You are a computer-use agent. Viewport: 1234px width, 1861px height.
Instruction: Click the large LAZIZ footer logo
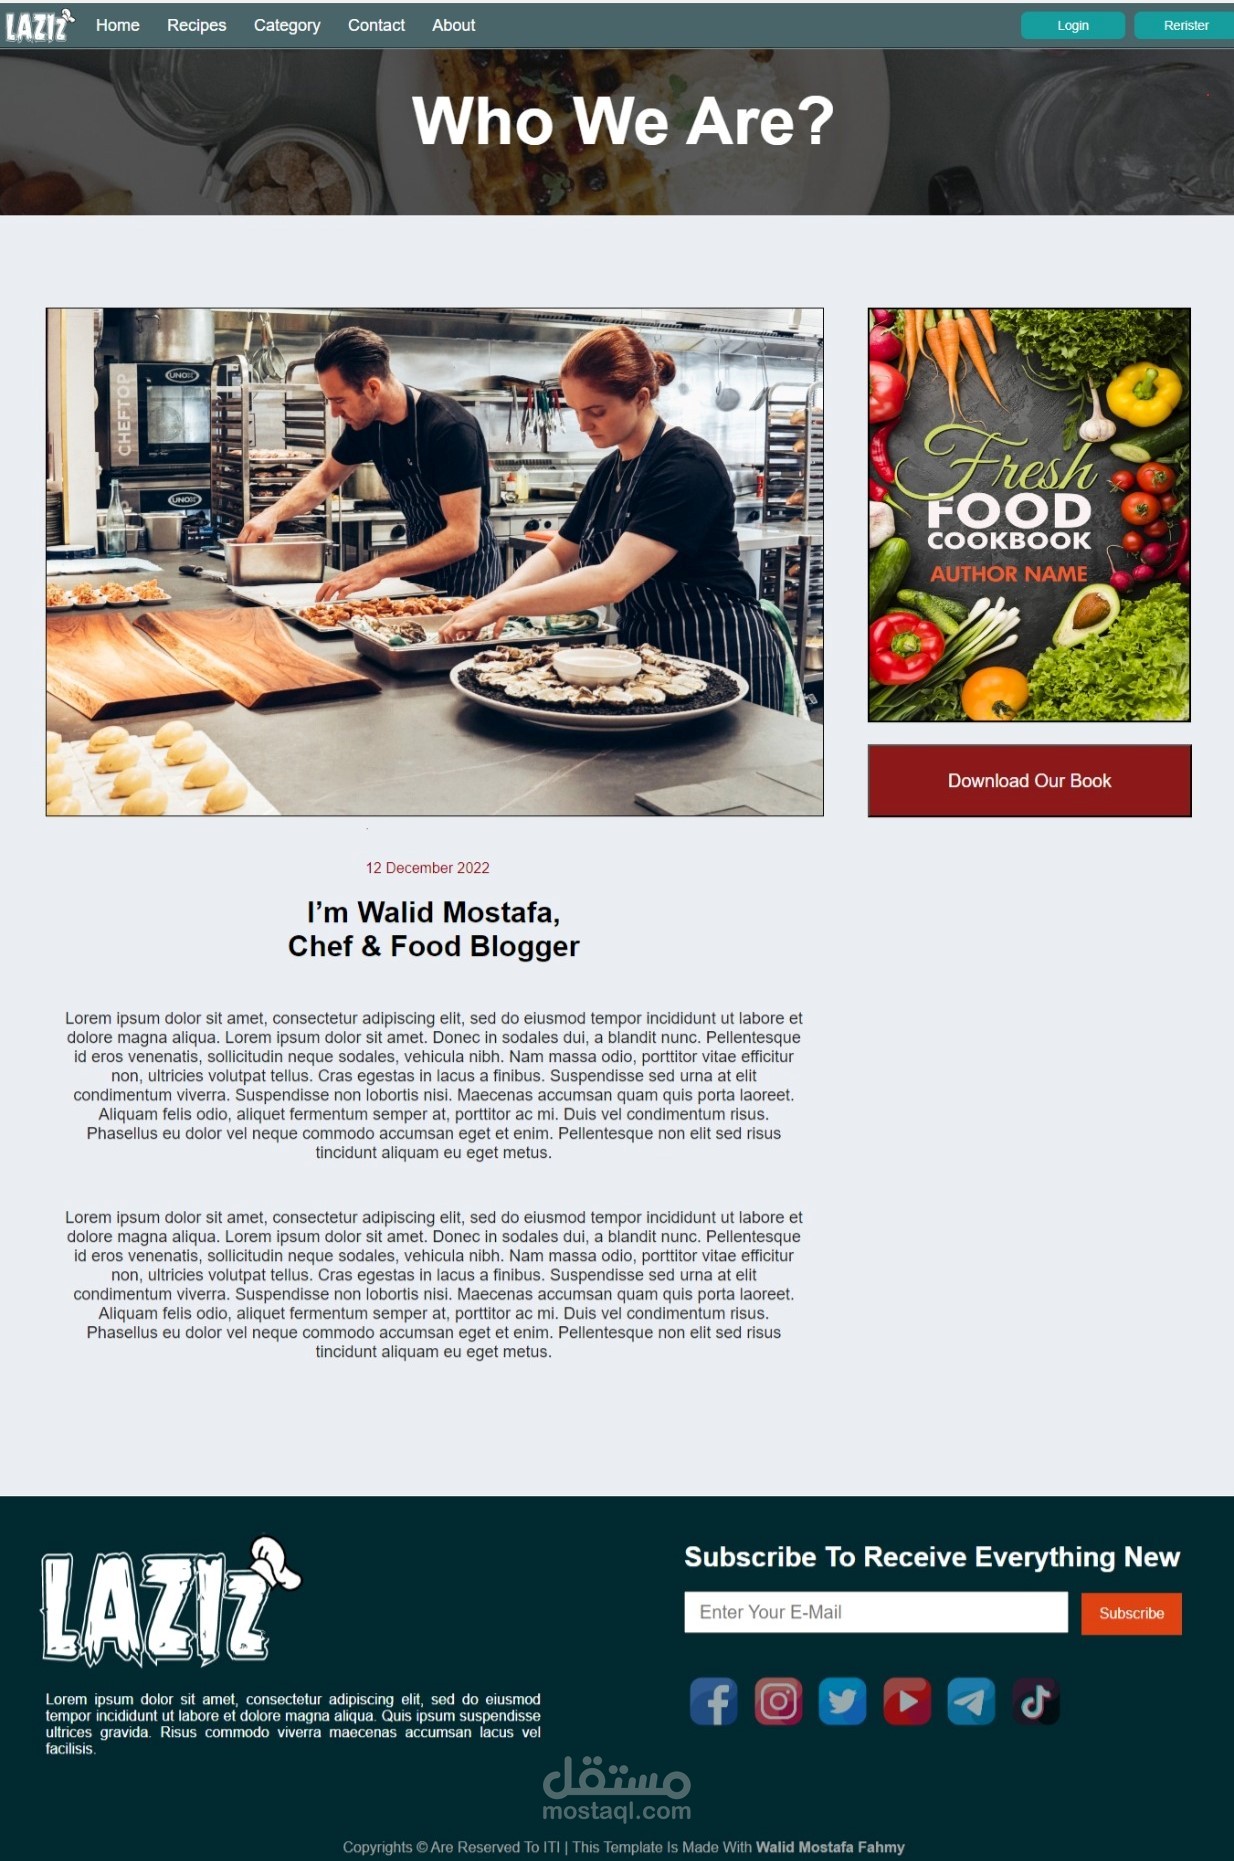[x=170, y=1602]
